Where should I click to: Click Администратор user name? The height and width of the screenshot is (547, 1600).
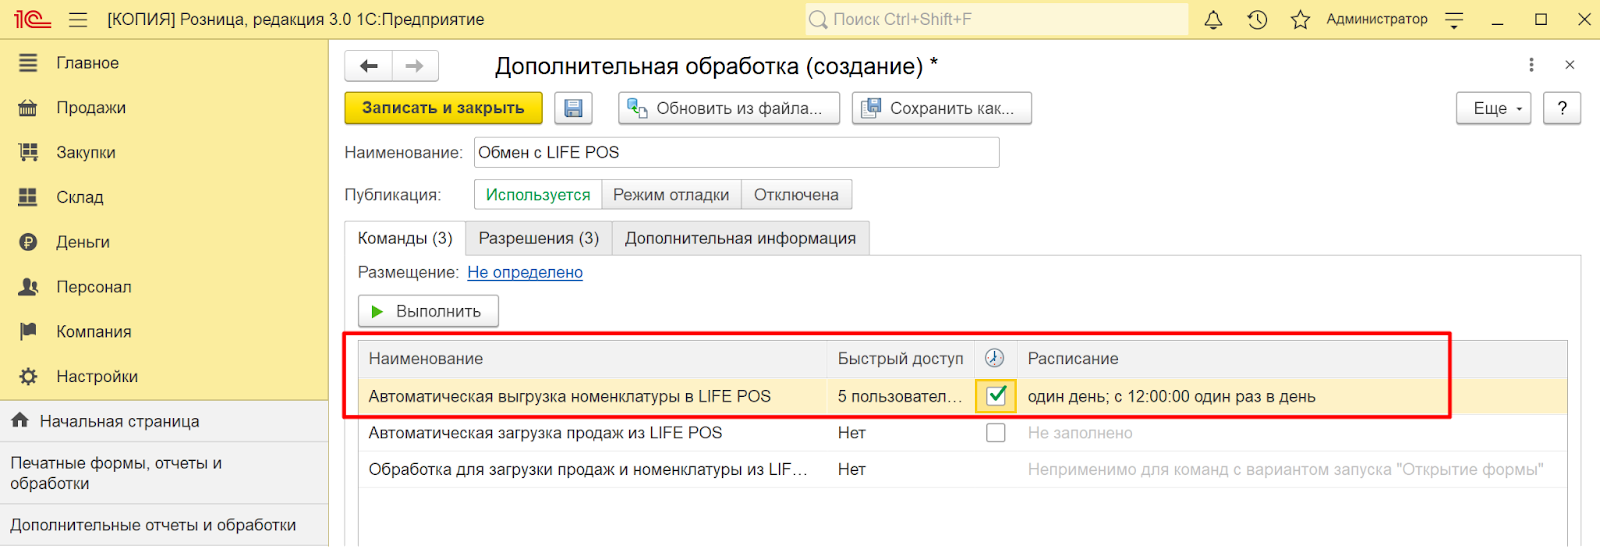(1377, 19)
